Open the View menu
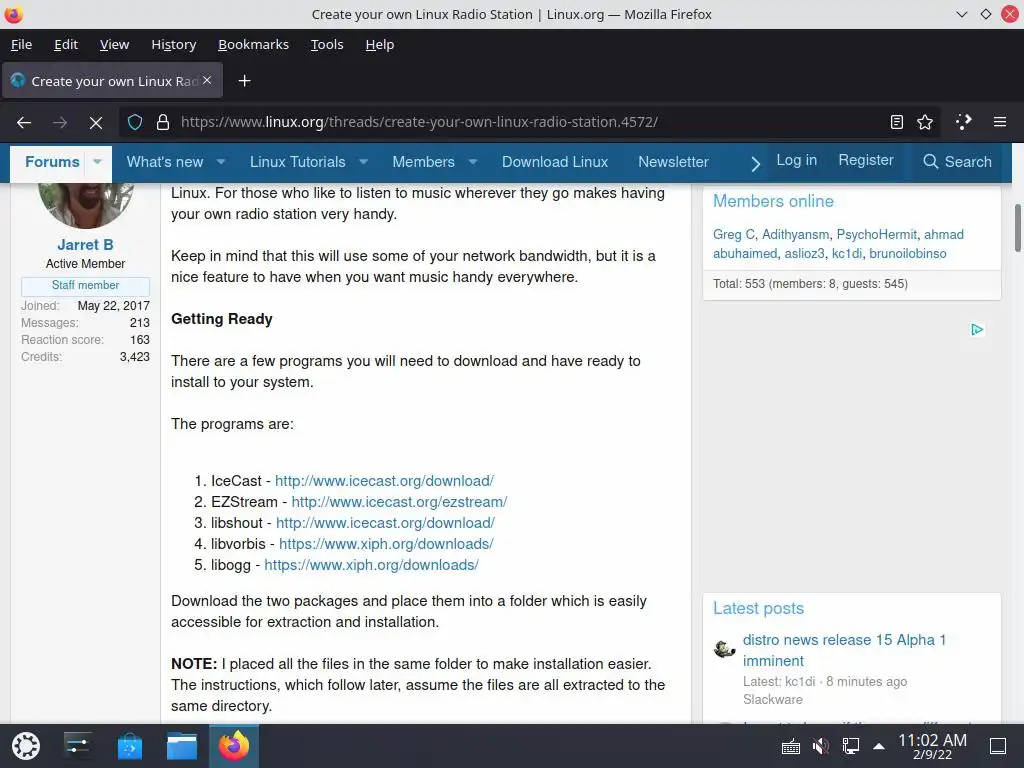 114,44
